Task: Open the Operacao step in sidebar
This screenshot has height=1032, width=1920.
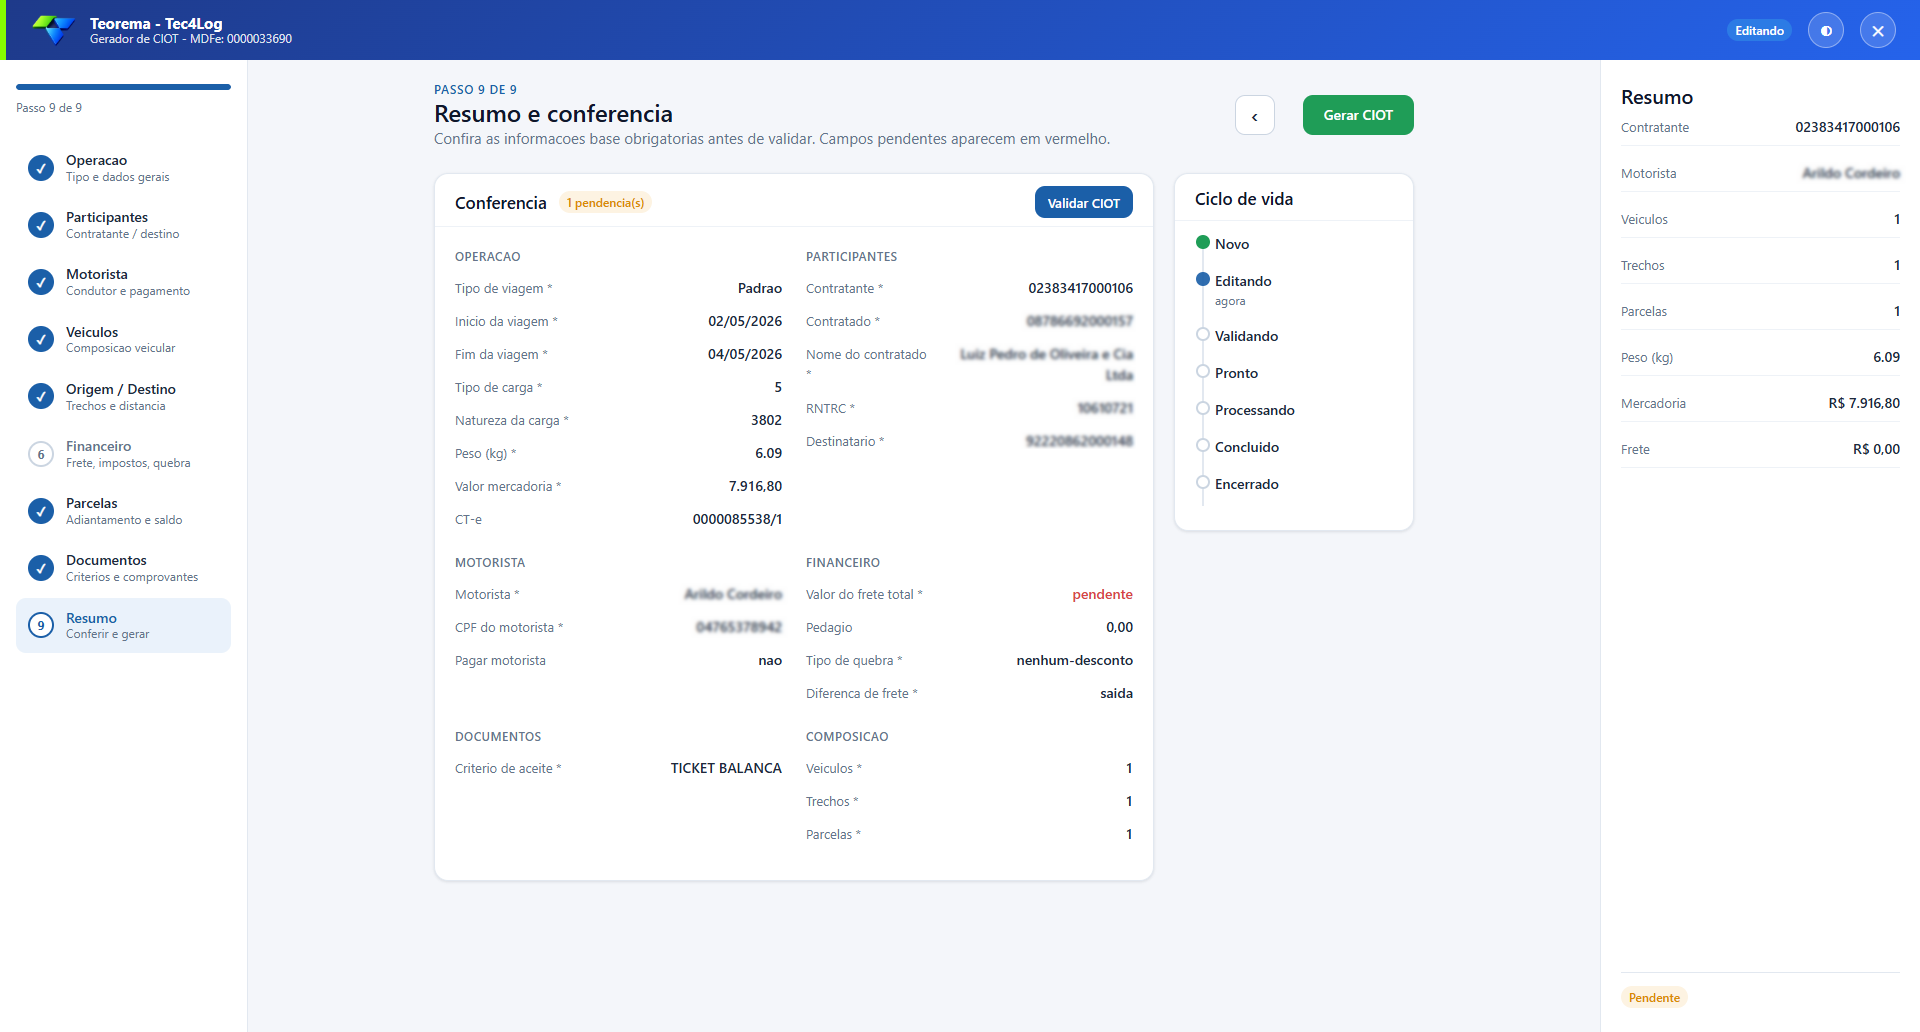Action: (123, 168)
